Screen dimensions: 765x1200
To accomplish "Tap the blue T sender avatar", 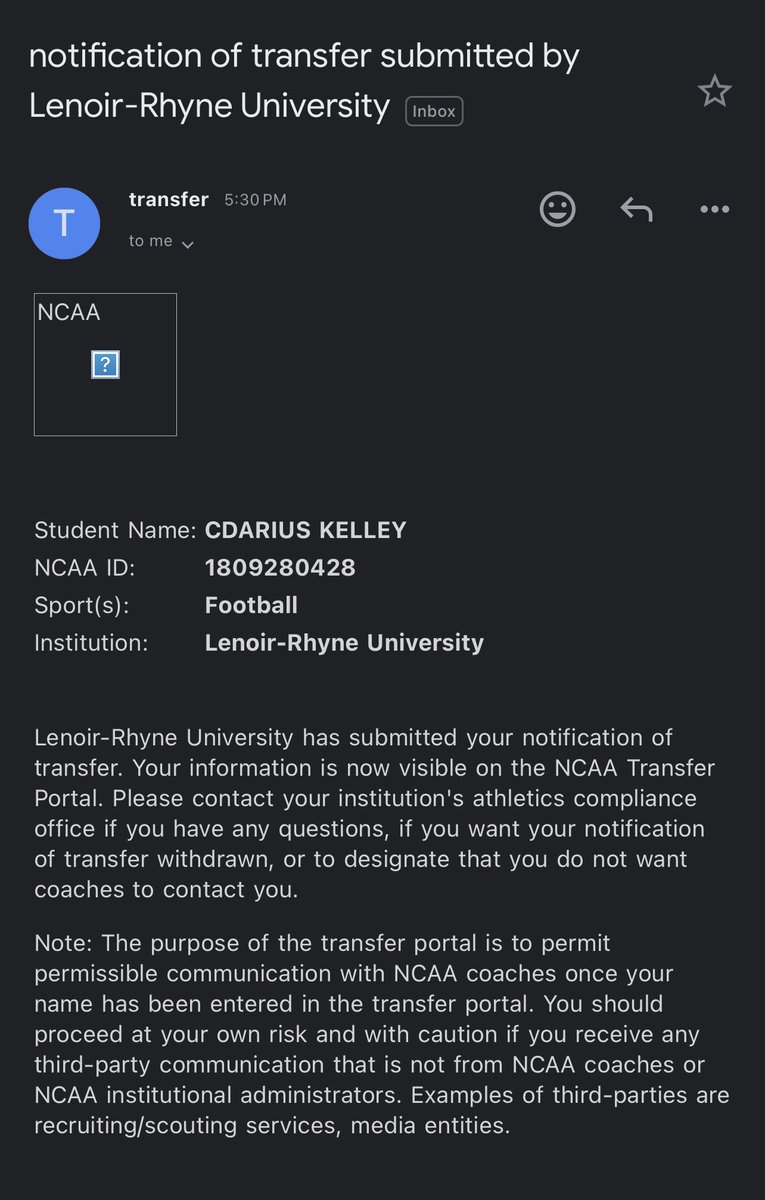I will point(64,223).
